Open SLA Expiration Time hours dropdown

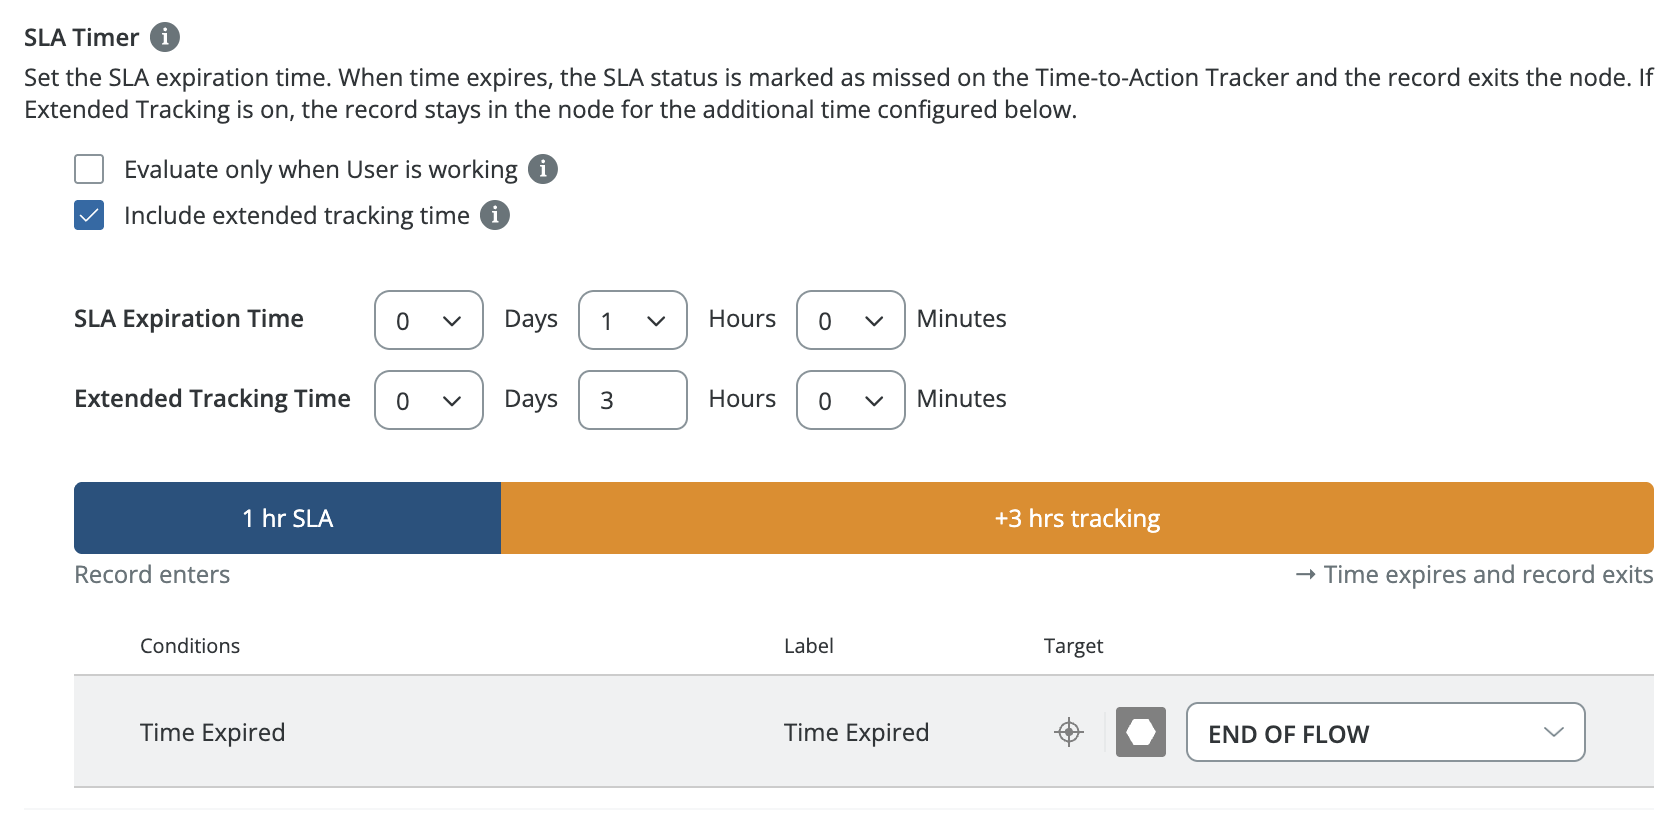pyautogui.click(x=633, y=320)
